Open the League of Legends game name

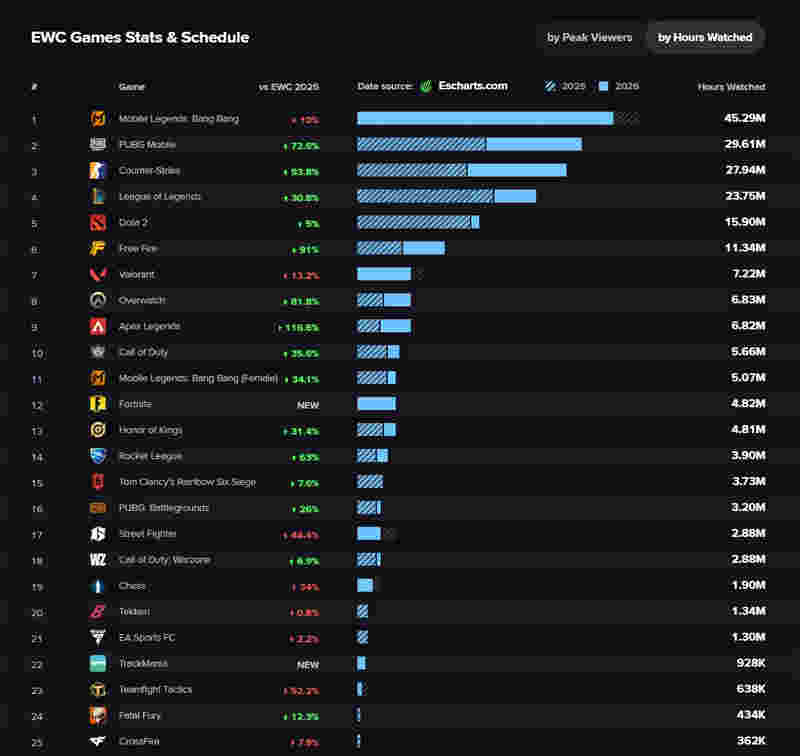click(160, 197)
